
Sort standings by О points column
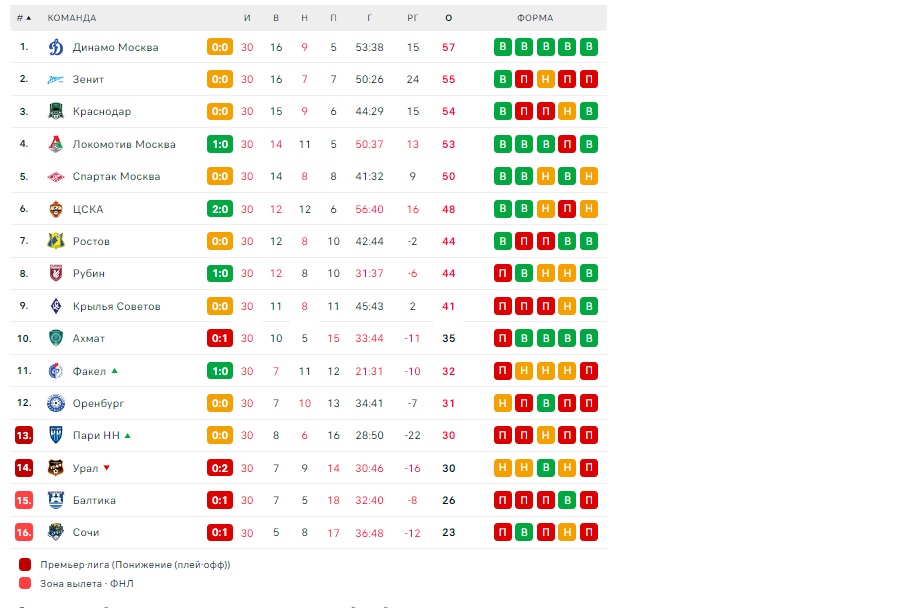[449, 18]
